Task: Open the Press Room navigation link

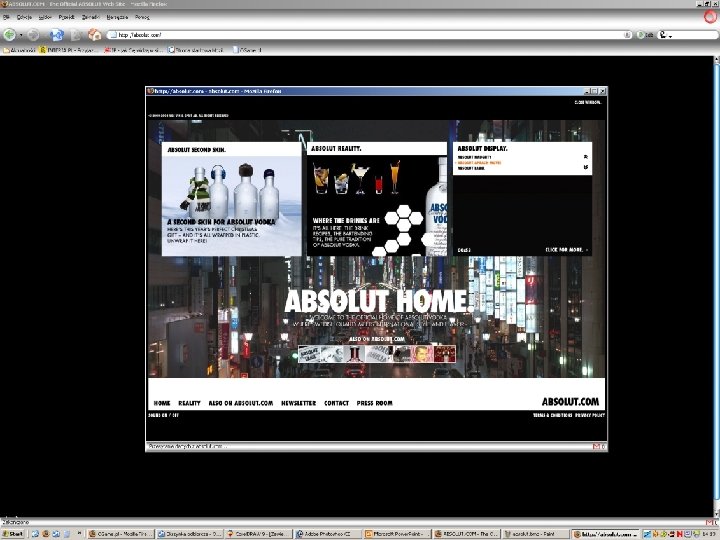Action: click(x=375, y=403)
